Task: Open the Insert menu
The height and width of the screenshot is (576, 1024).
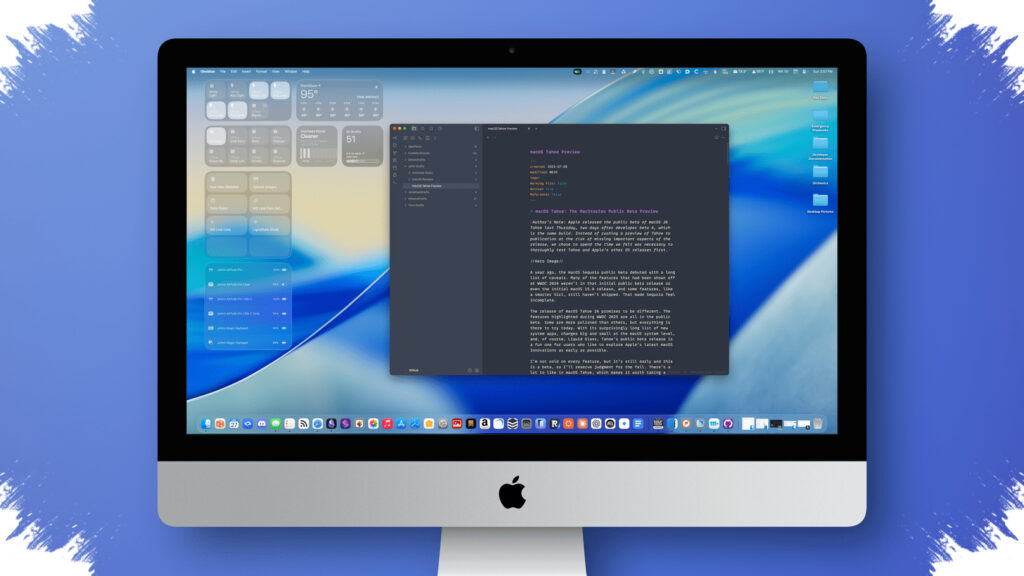Action: point(246,71)
